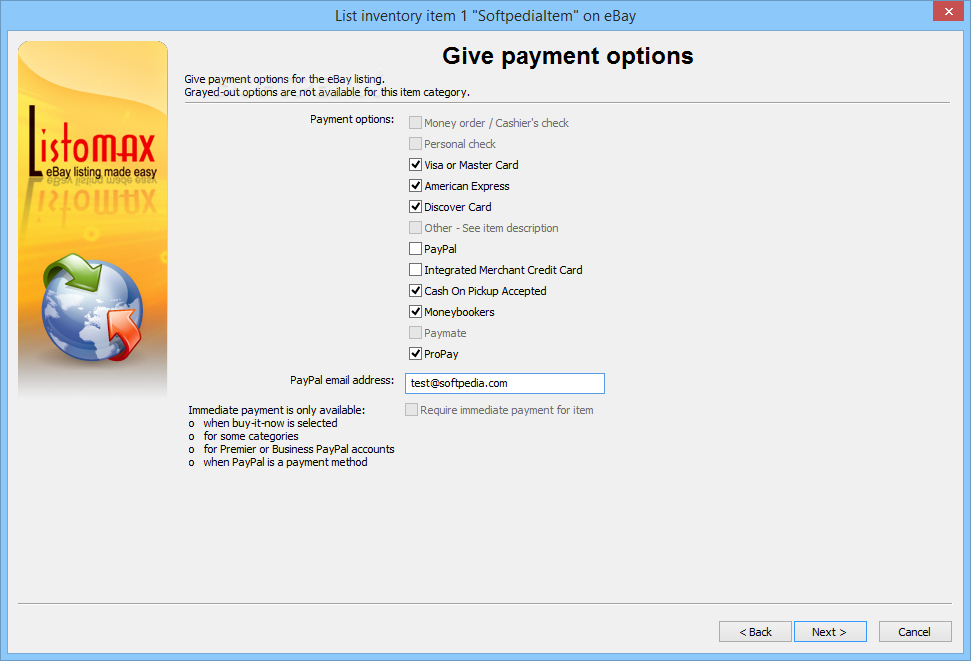Image resolution: width=971 pixels, height=661 pixels.
Task: Uncheck the Moneybookers option
Action: click(x=416, y=312)
